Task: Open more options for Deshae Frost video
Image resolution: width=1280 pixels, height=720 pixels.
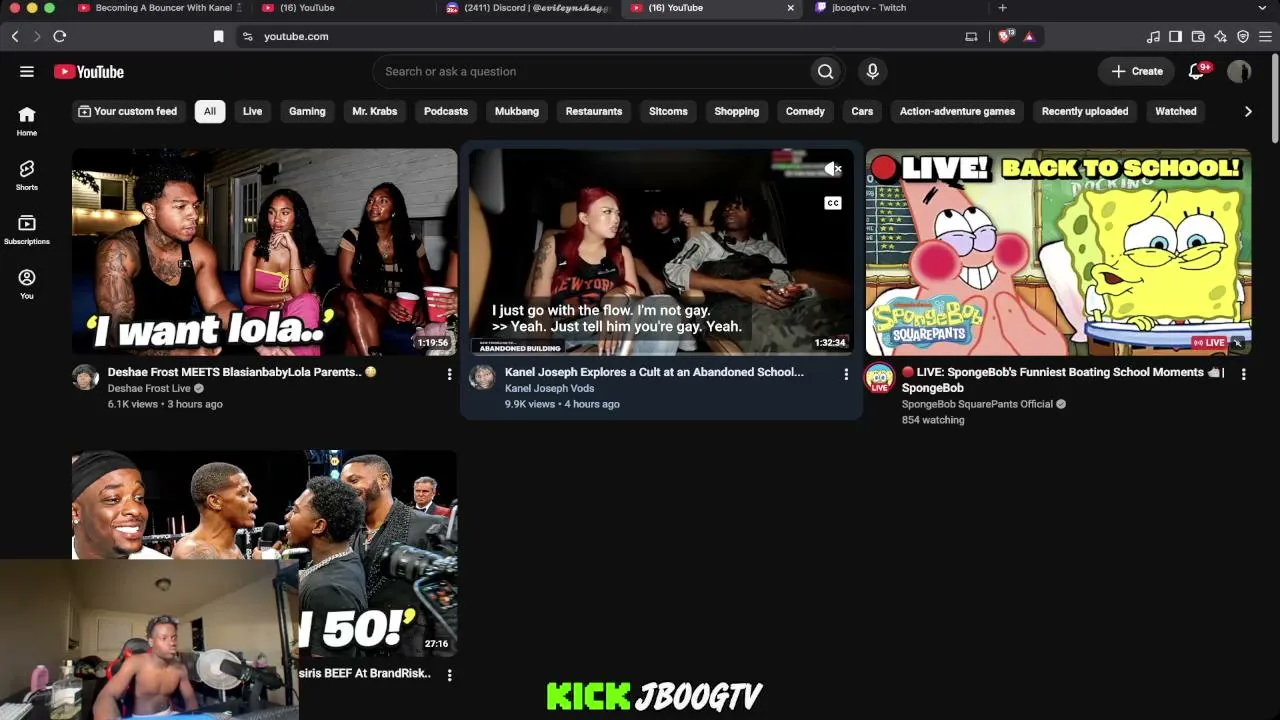Action: 449,373
